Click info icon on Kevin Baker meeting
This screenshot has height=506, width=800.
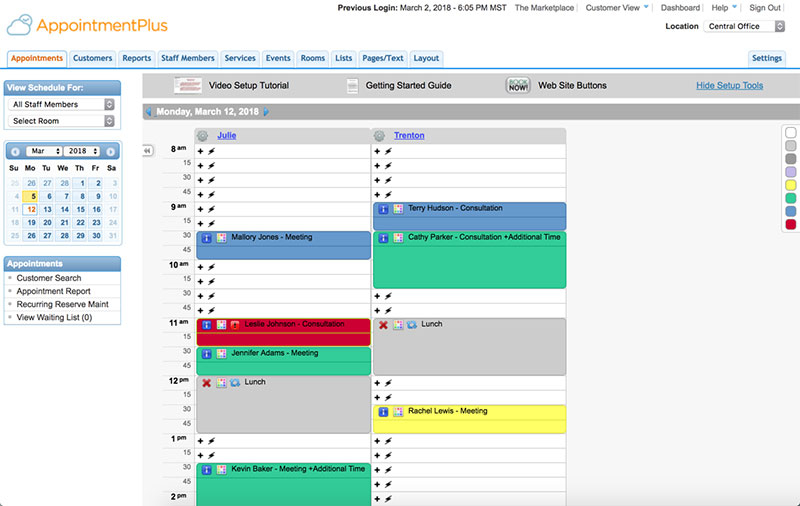pos(207,470)
